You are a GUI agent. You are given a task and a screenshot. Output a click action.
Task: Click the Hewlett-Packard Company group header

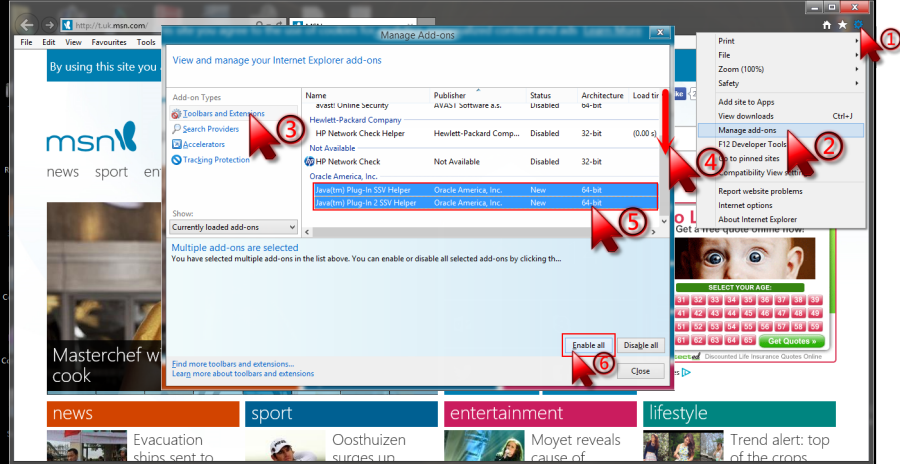(x=355, y=120)
